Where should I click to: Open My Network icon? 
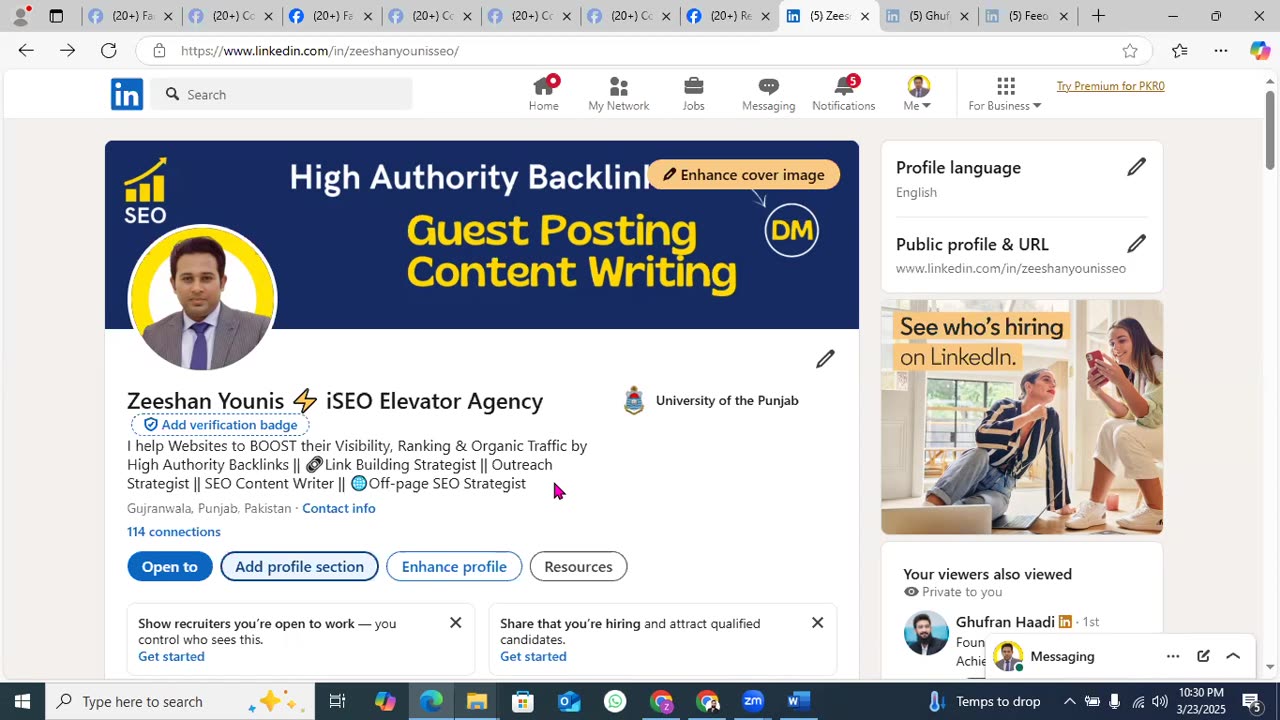(x=618, y=94)
